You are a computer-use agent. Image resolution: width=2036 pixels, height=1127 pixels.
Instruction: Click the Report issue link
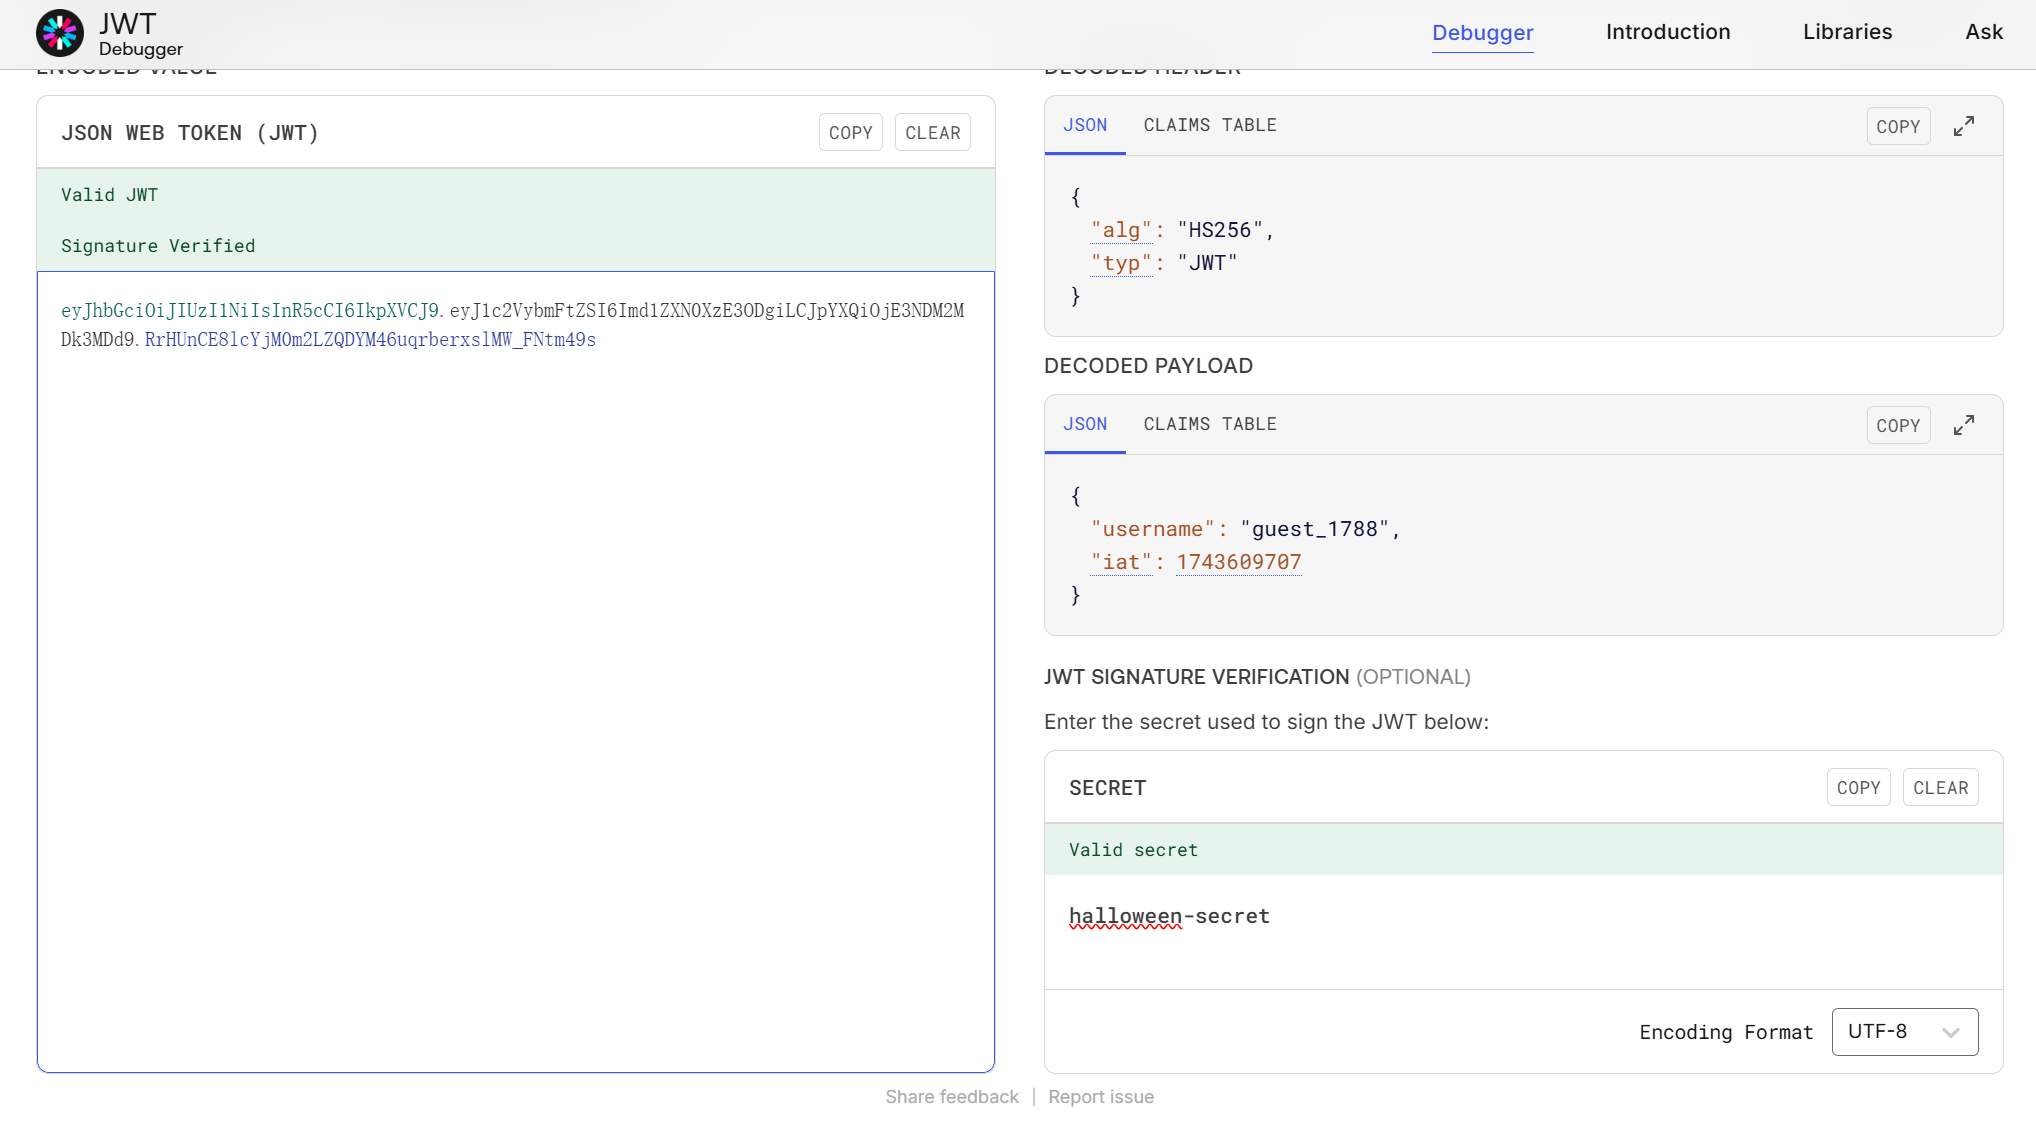coord(1100,1097)
